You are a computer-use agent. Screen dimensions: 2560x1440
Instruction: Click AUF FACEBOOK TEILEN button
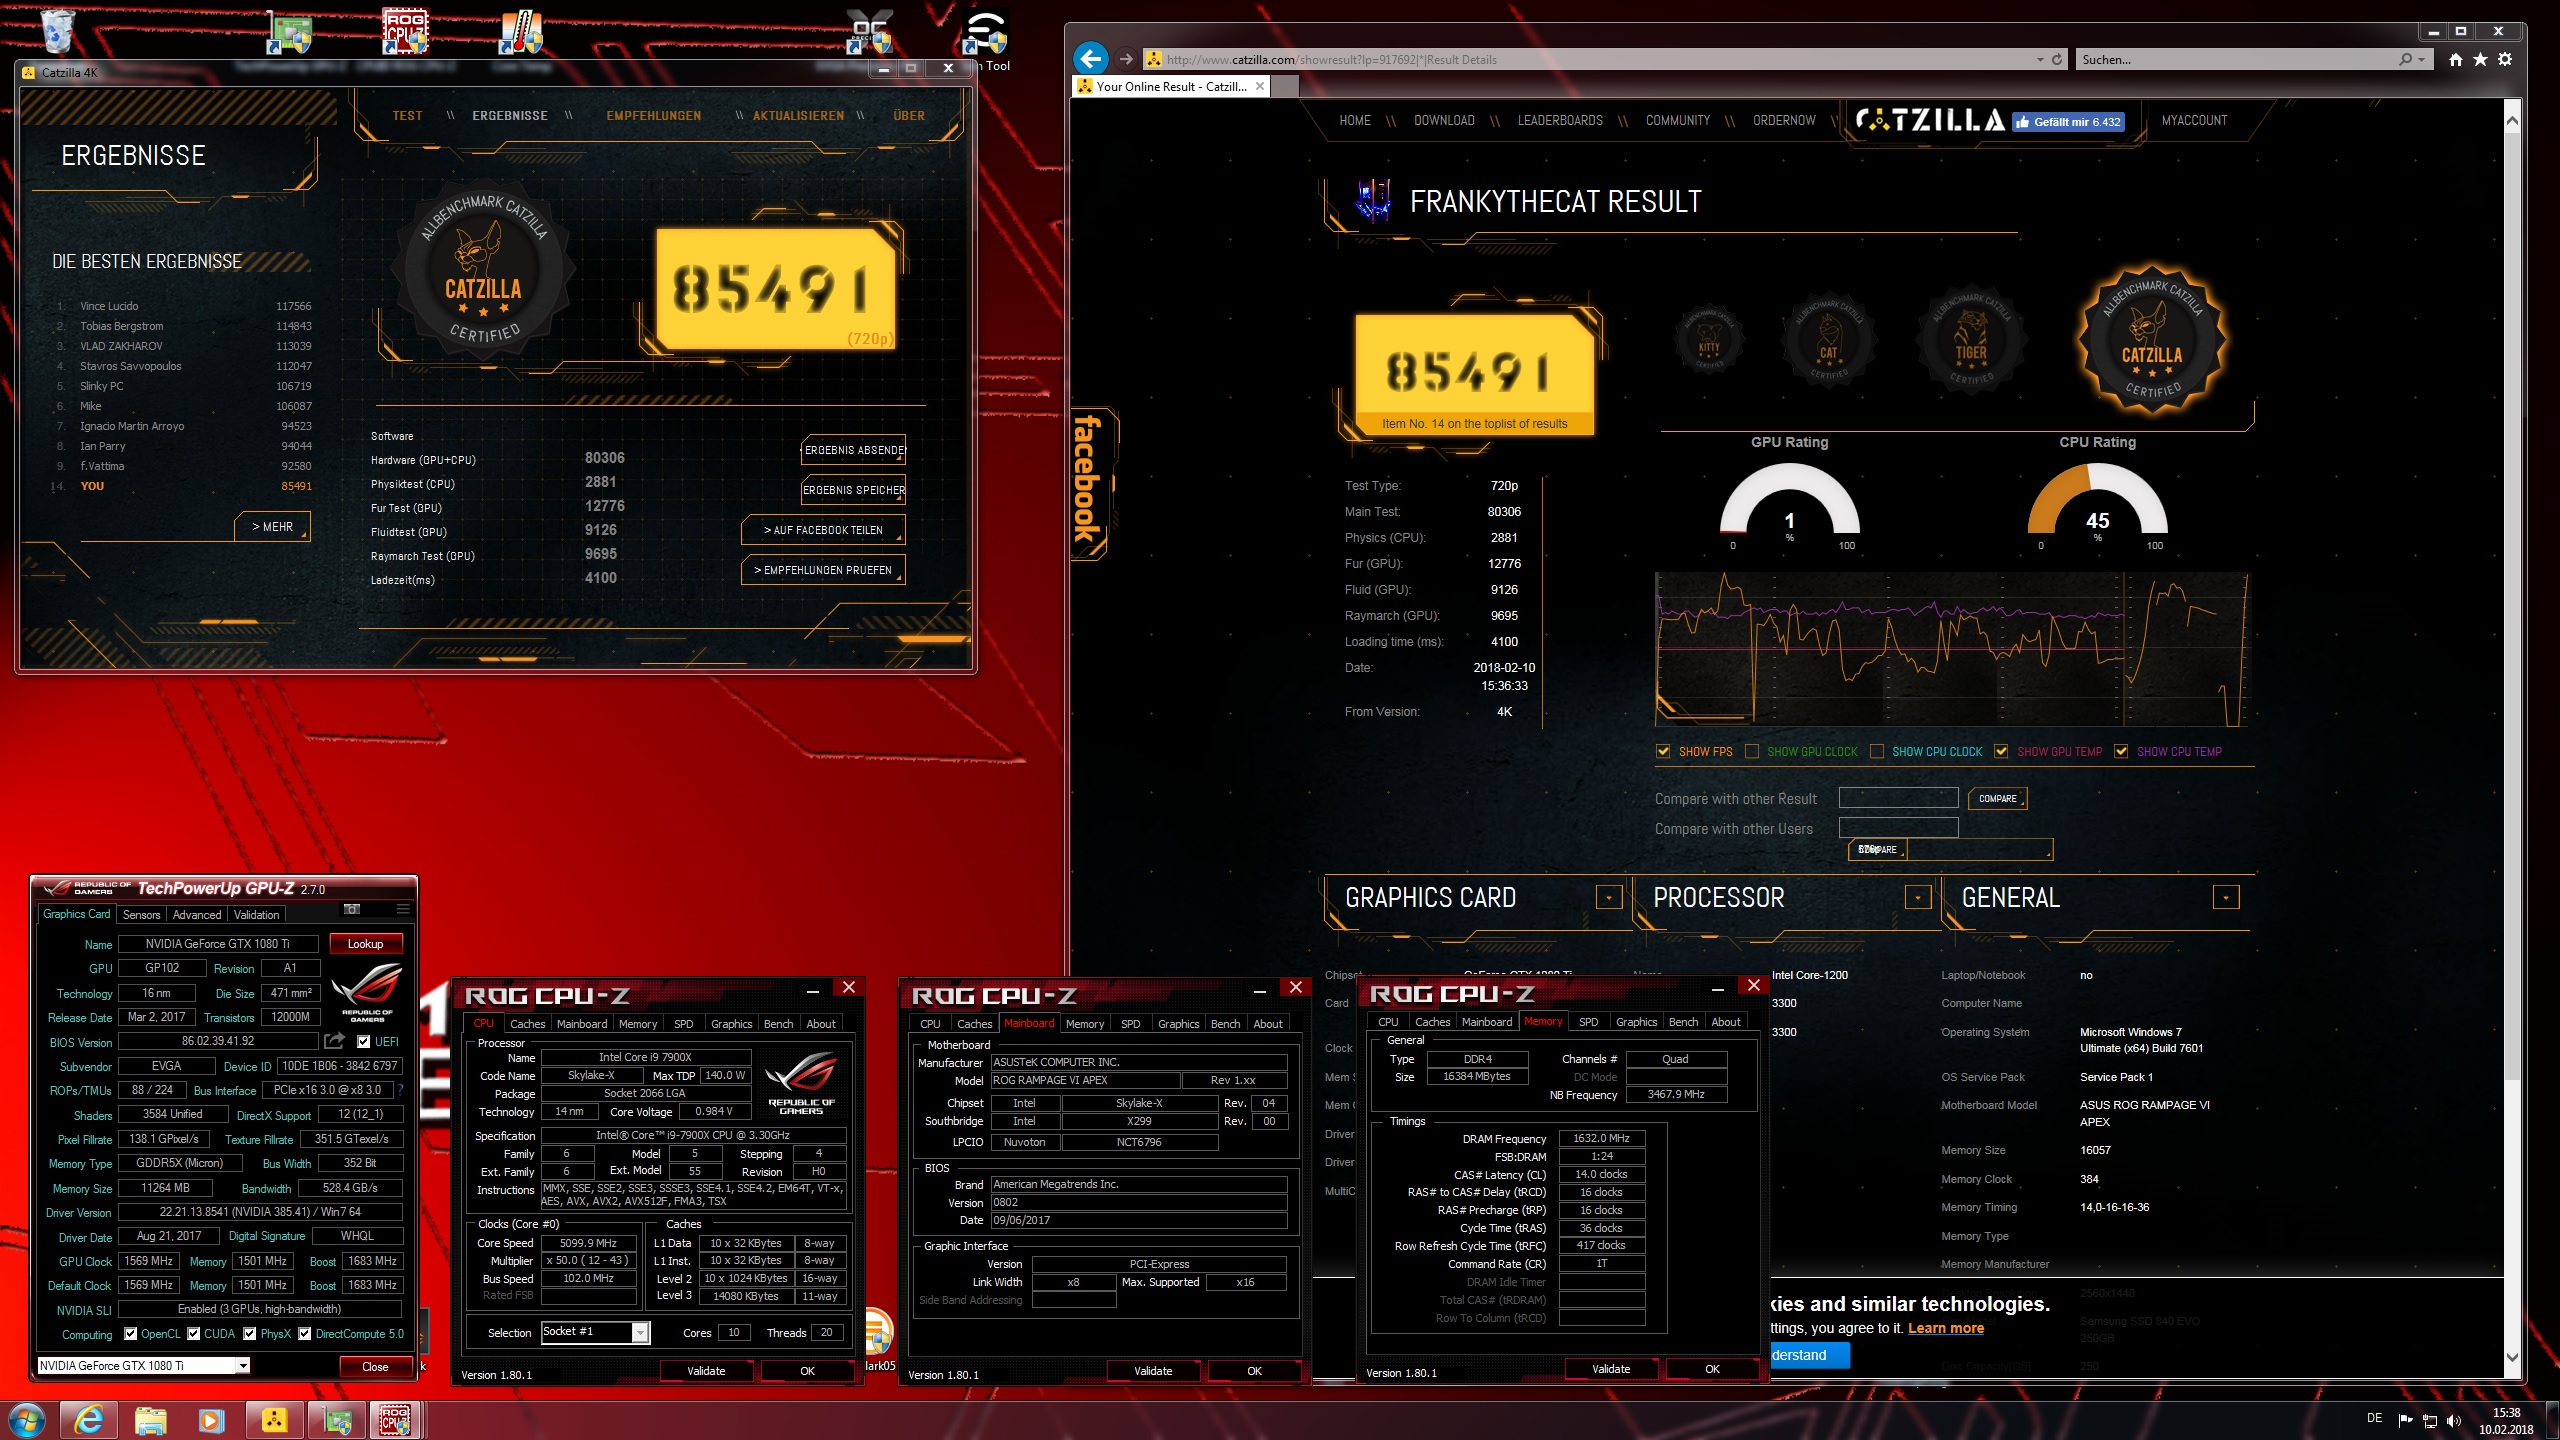click(x=823, y=530)
